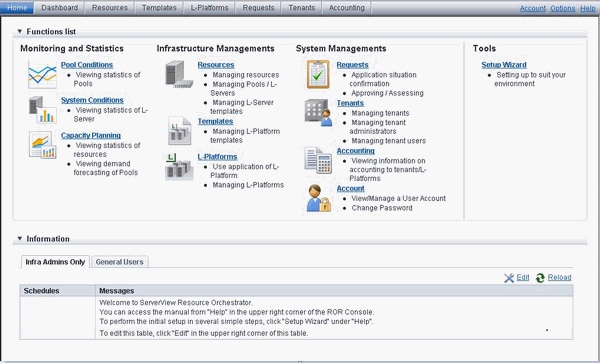Collapse the Information section

click(x=20, y=239)
